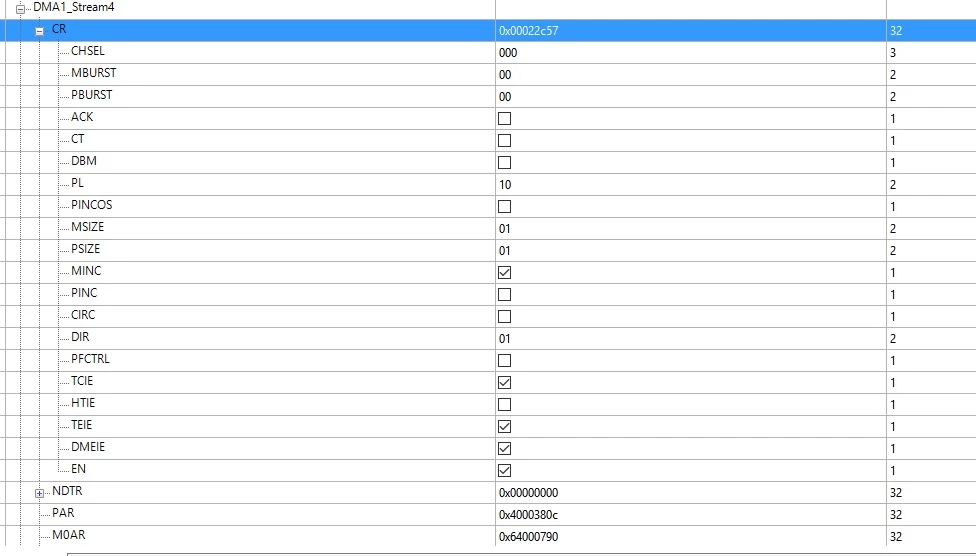Select the CIRC field label
The image size is (976, 556).
pyautogui.click(x=83, y=315)
